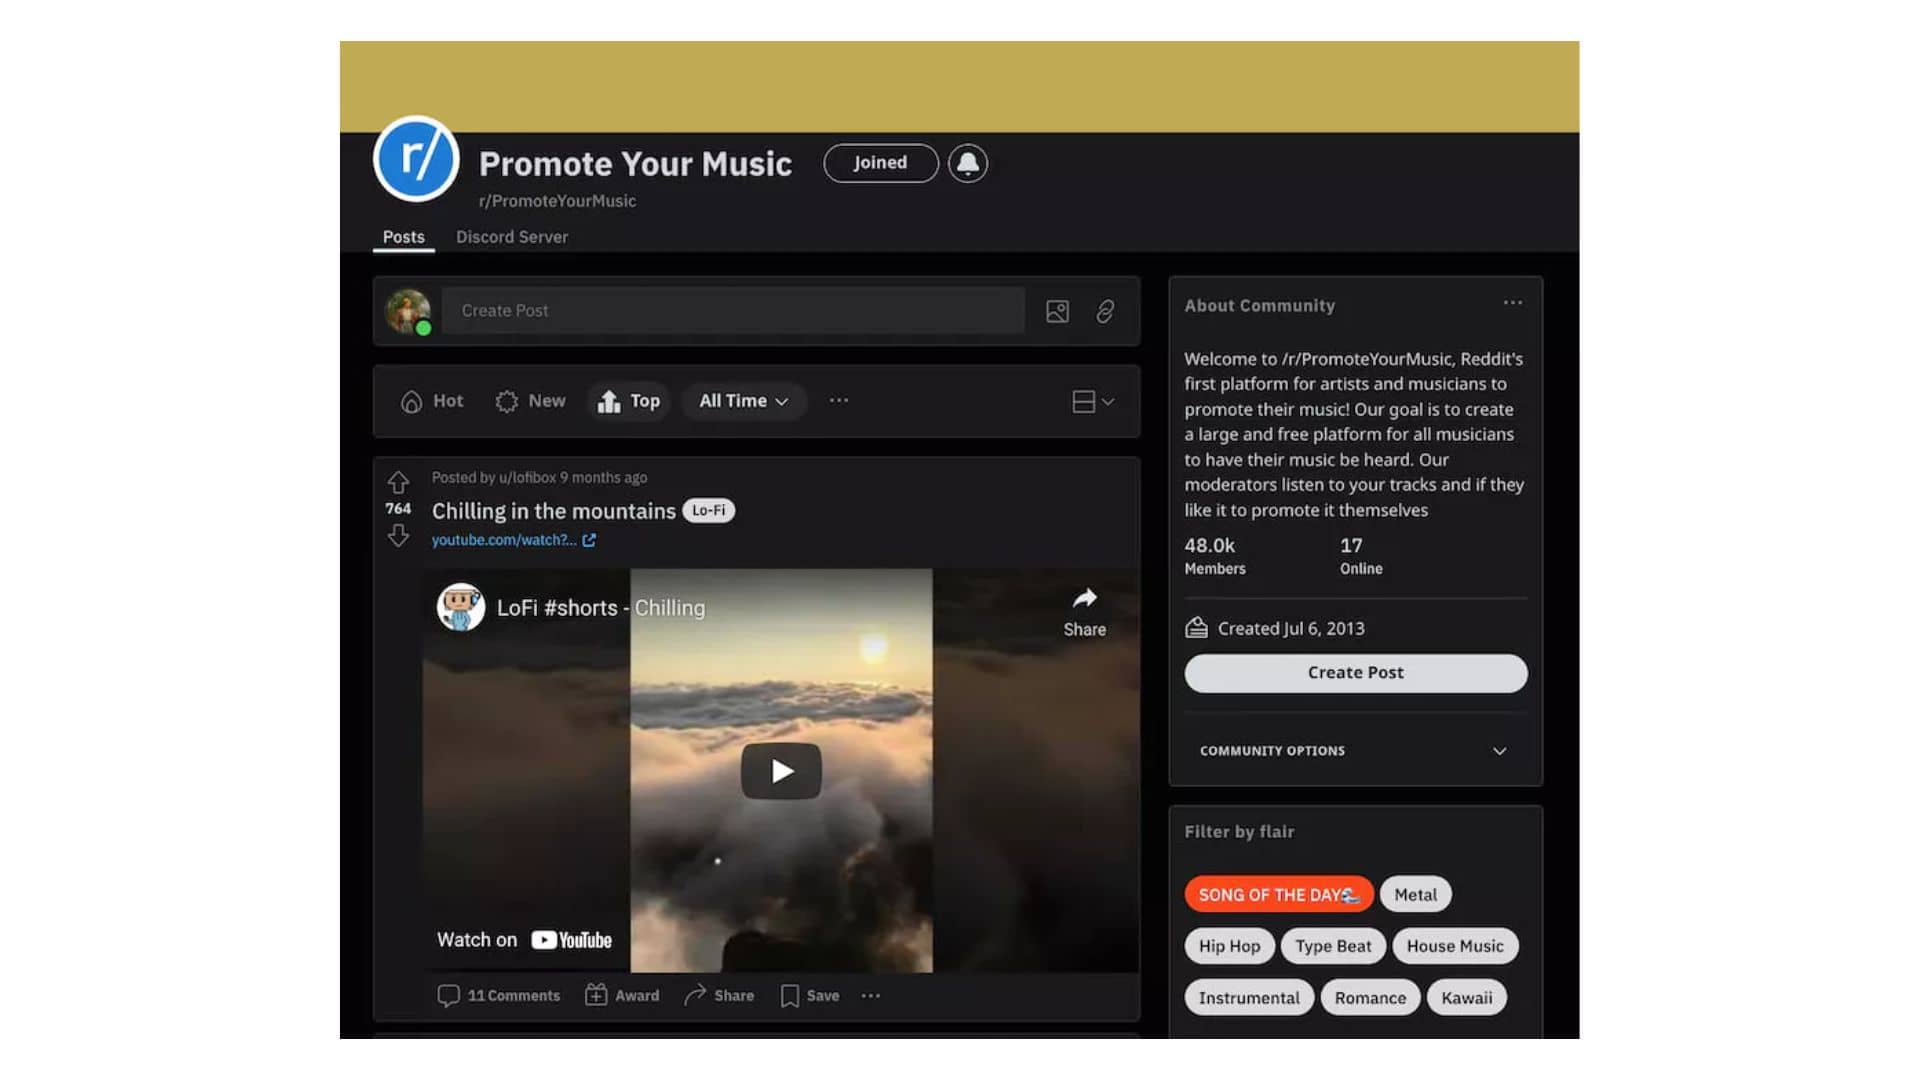
Task: Filter by House Music flair
Action: point(1455,946)
